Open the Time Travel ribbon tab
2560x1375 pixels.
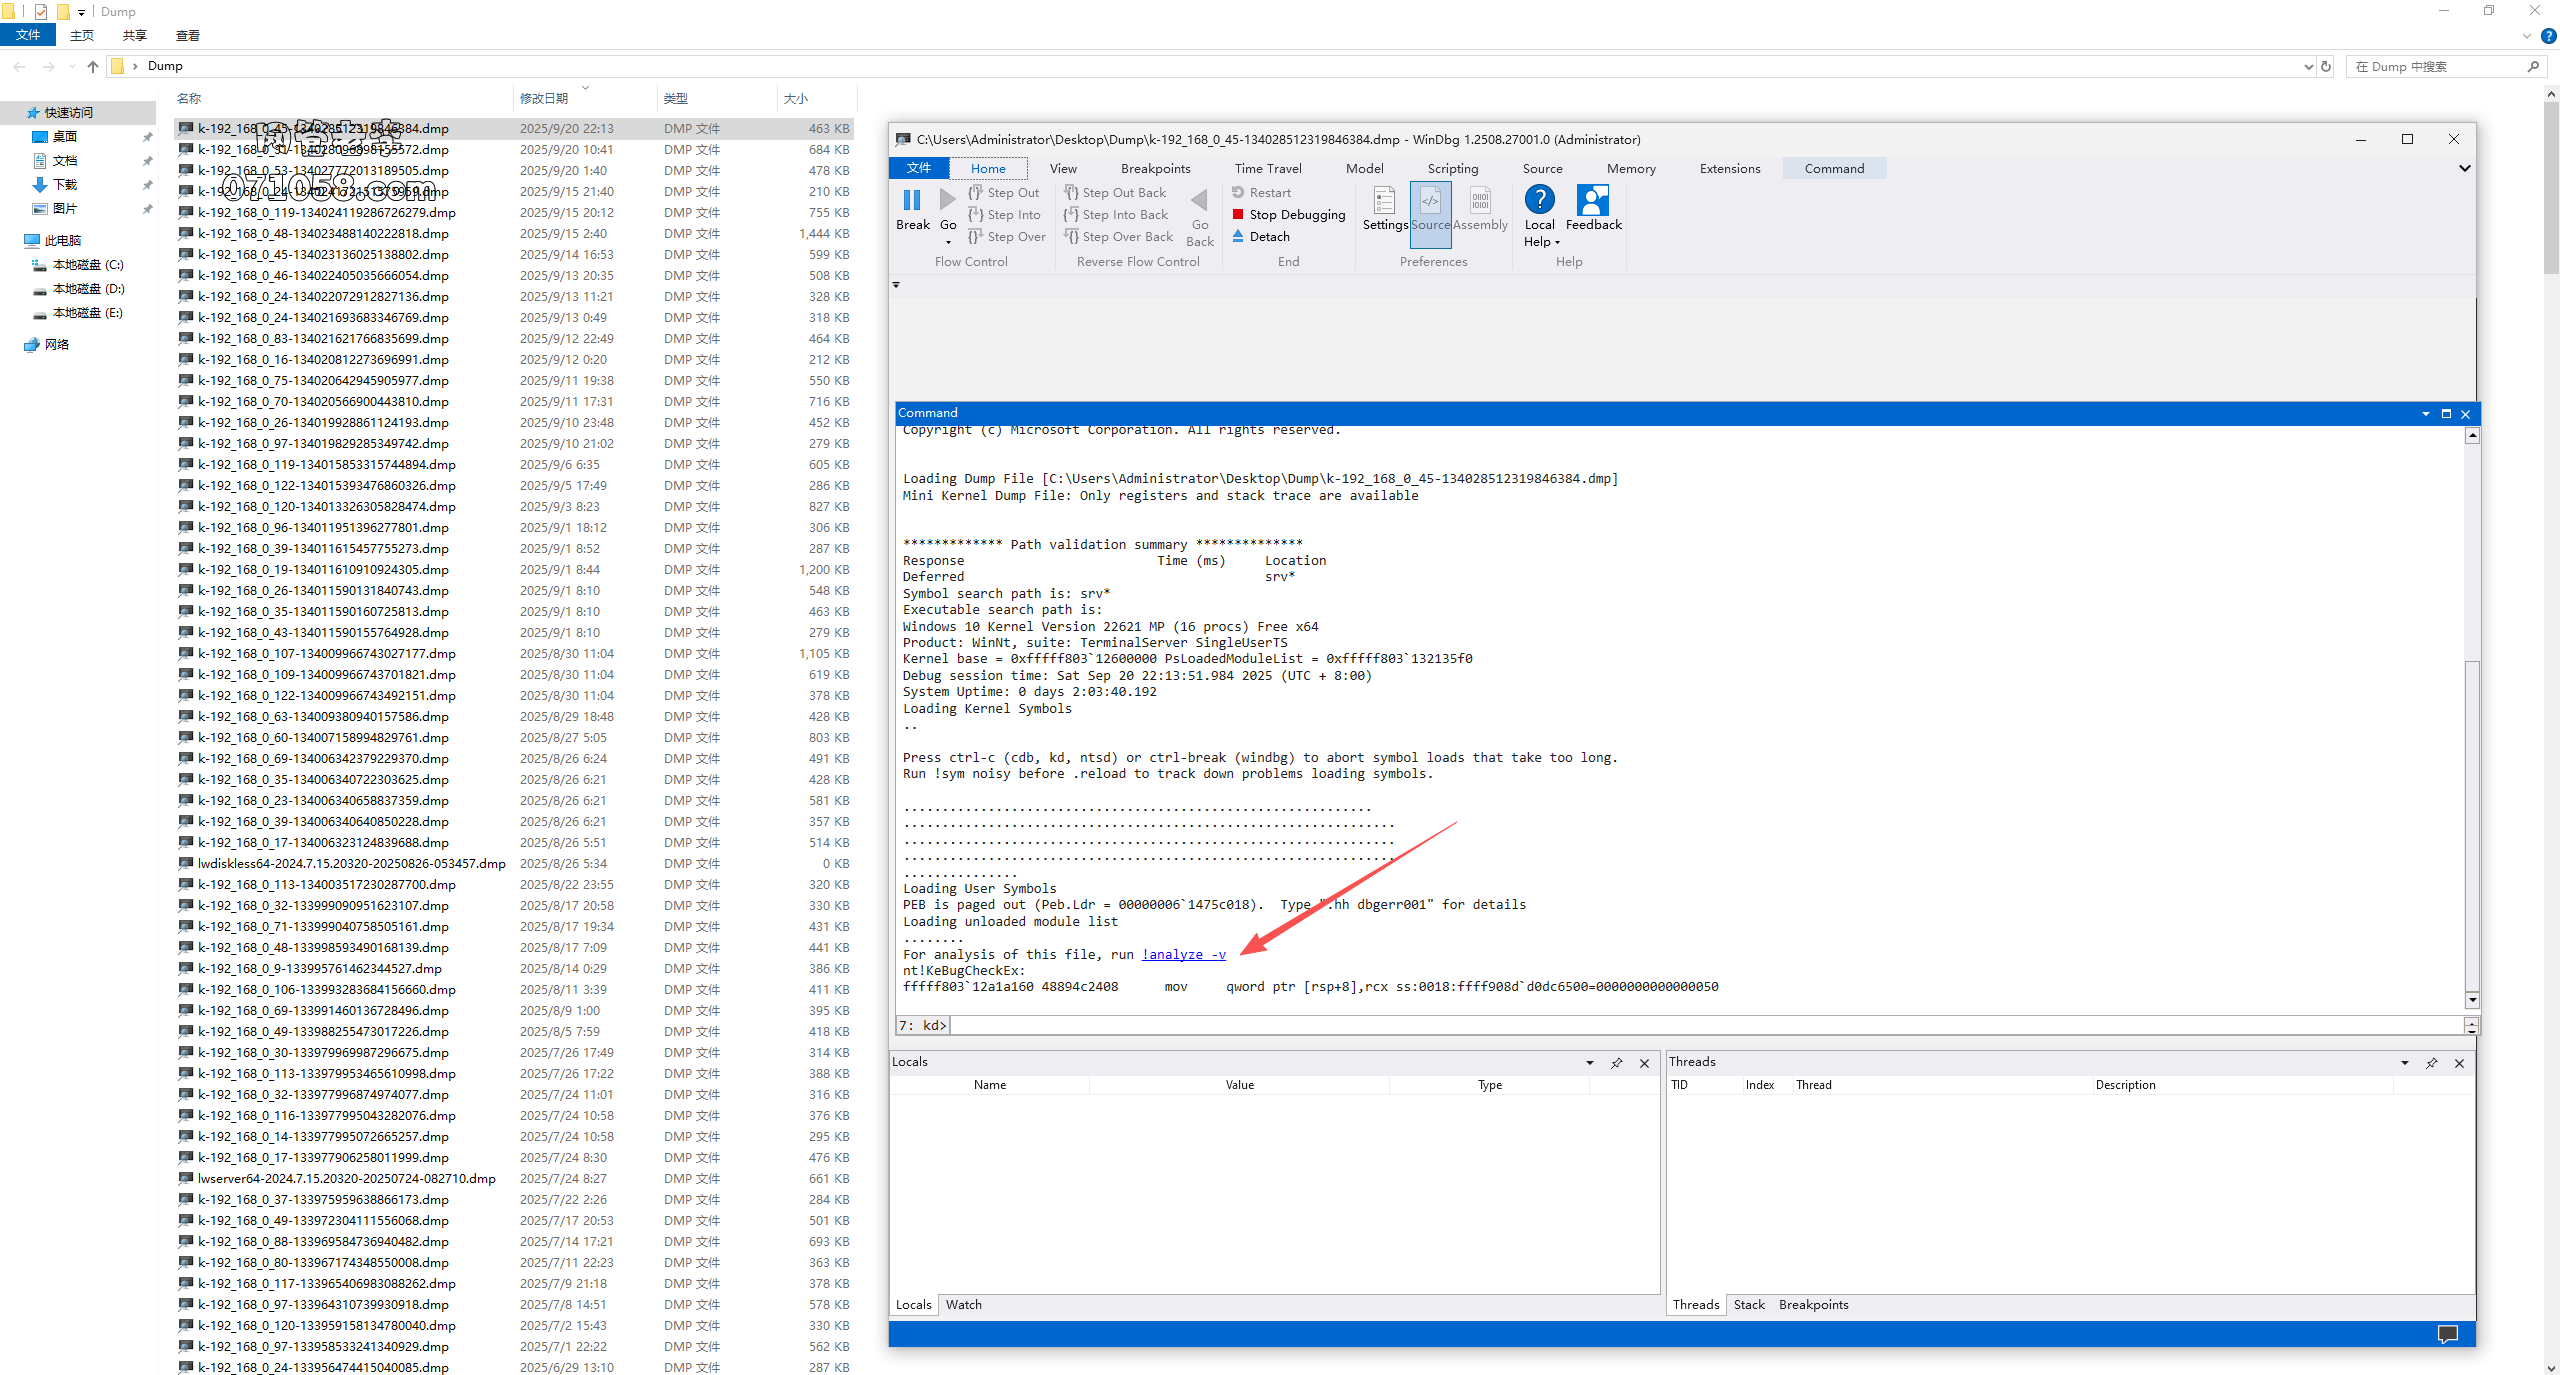[1267, 168]
